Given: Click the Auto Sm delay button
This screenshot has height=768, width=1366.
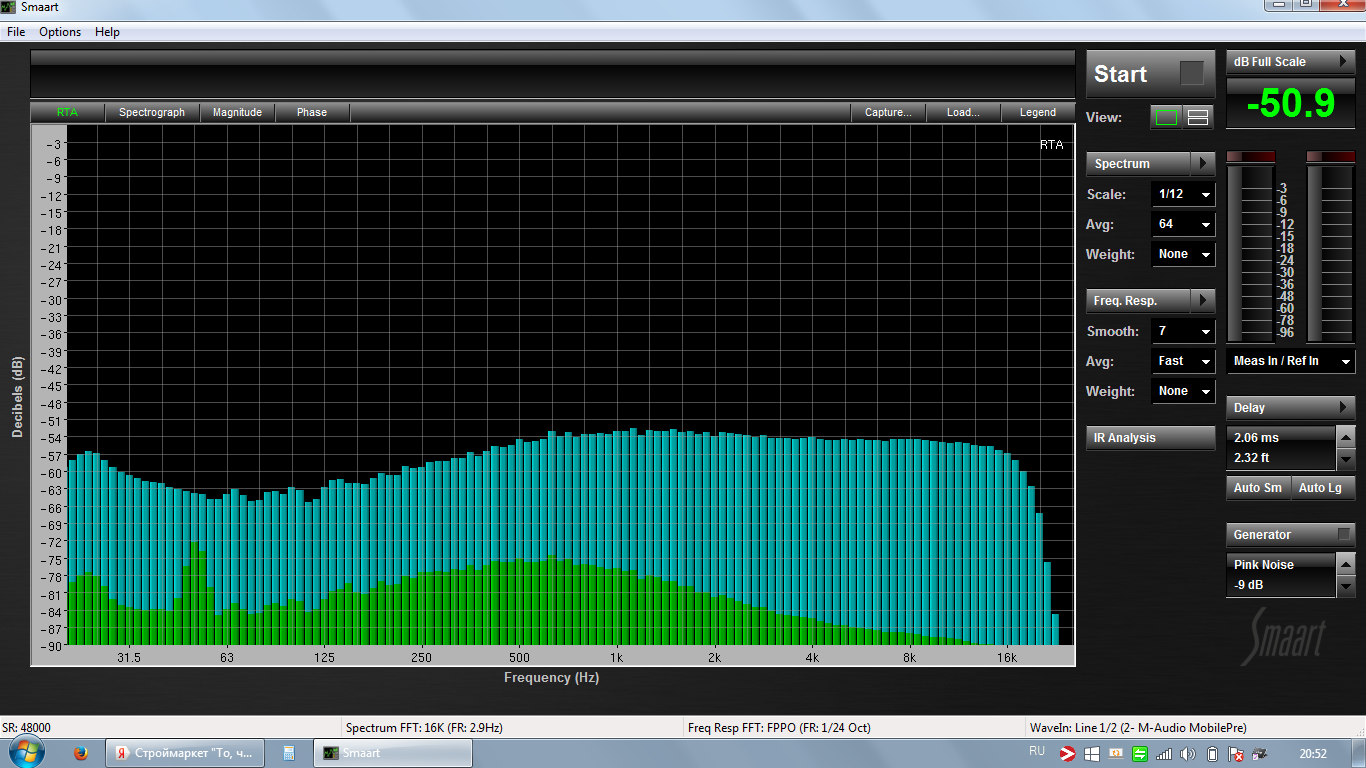Looking at the screenshot, I should [1257, 488].
